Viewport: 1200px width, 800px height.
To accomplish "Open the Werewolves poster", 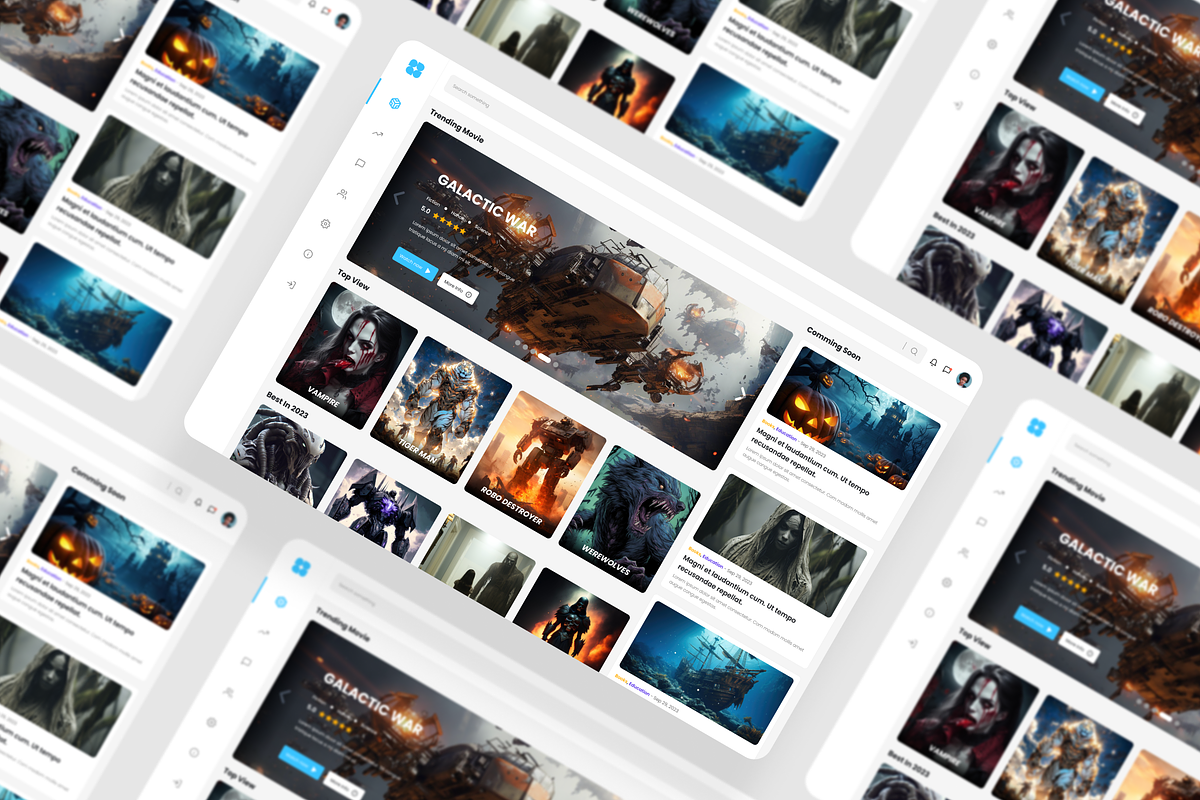I will tap(629, 519).
